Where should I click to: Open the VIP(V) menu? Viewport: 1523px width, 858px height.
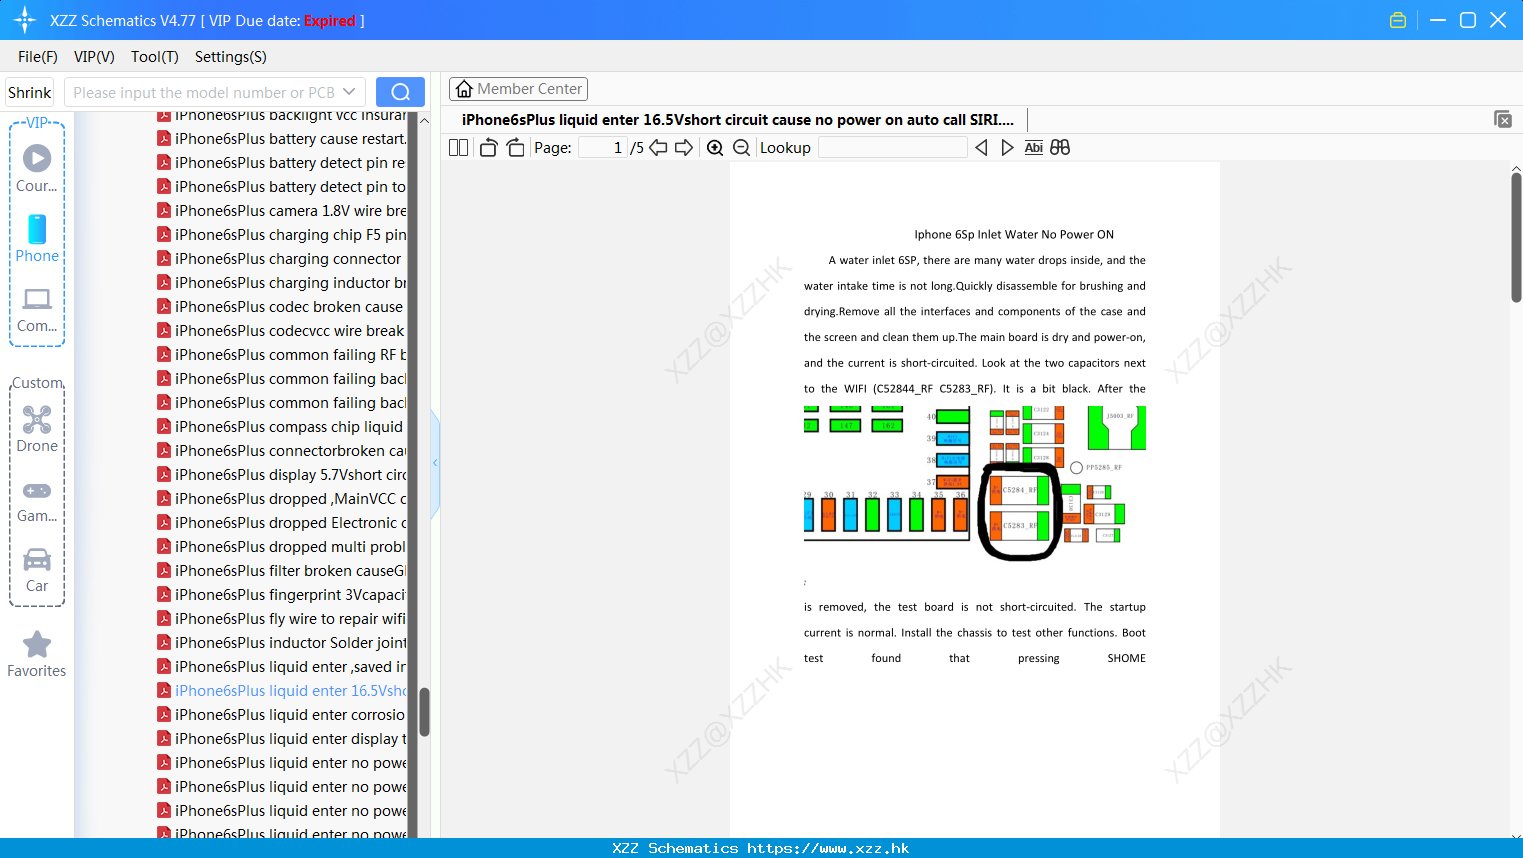(x=94, y=57)
